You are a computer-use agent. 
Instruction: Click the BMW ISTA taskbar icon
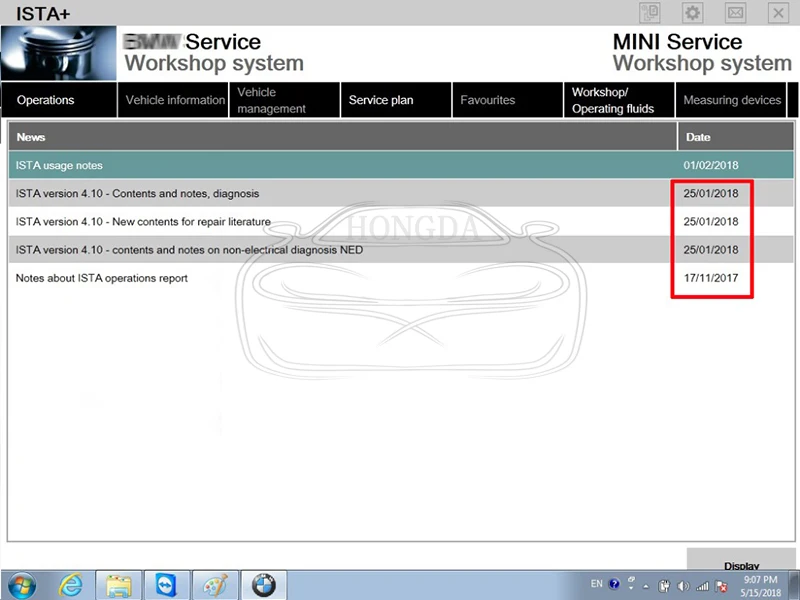pyautogui.click(x=263, y=585)
